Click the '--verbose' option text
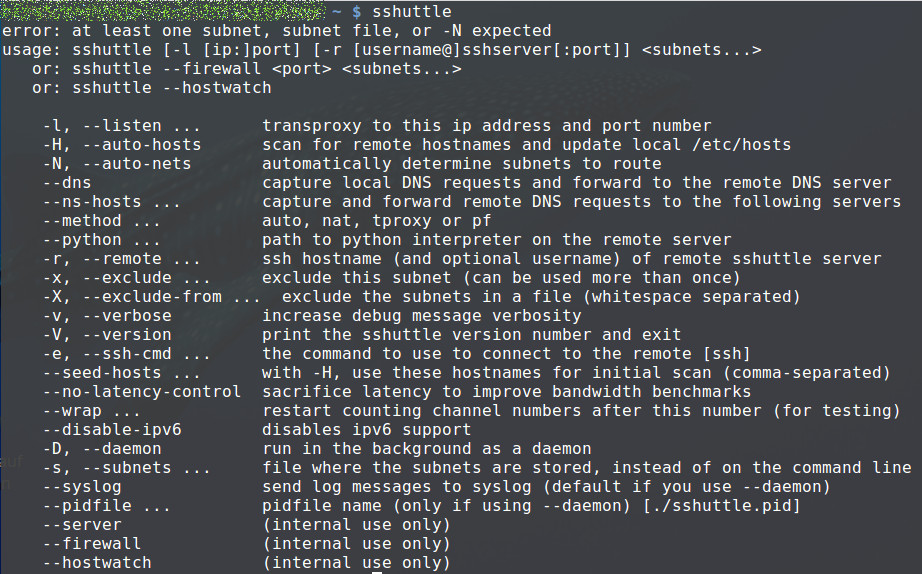 point(127,316)
